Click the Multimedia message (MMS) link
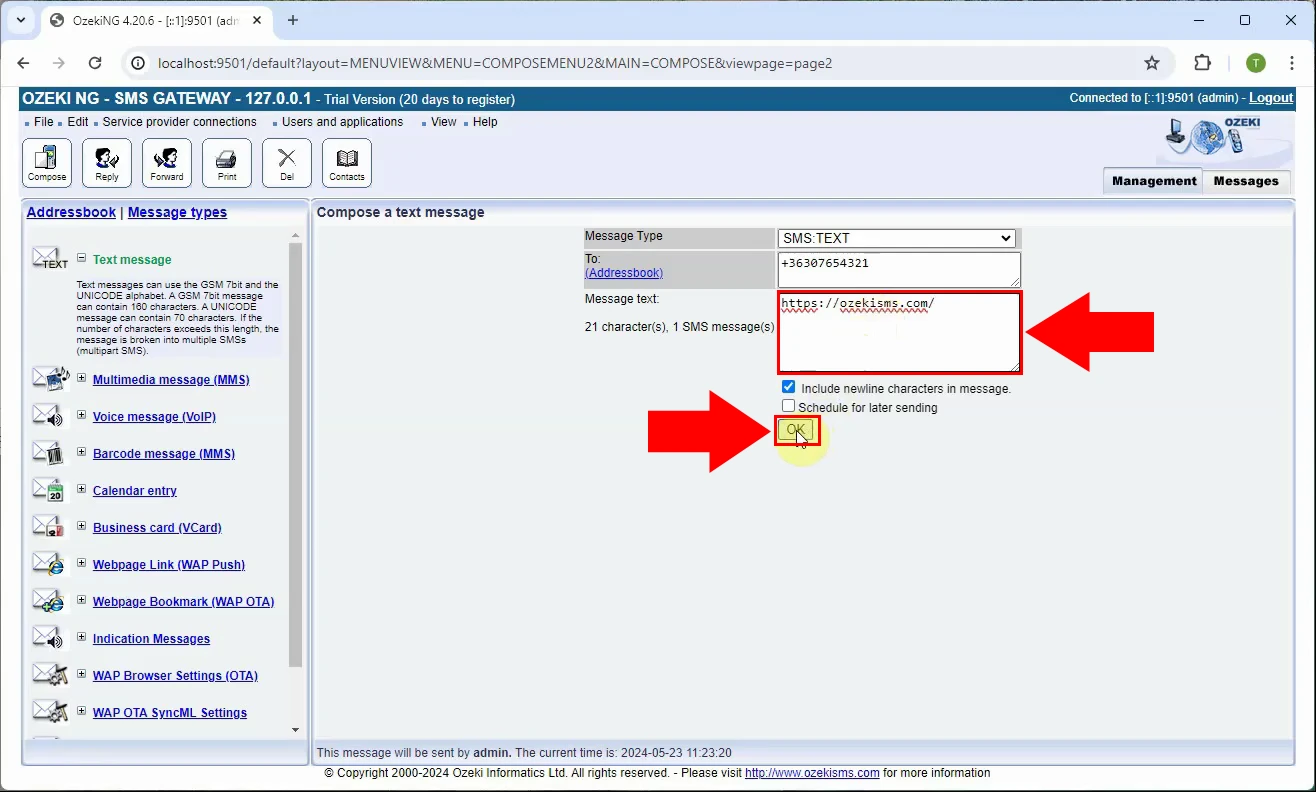The image size is (1316, 792). click(171, 379)
